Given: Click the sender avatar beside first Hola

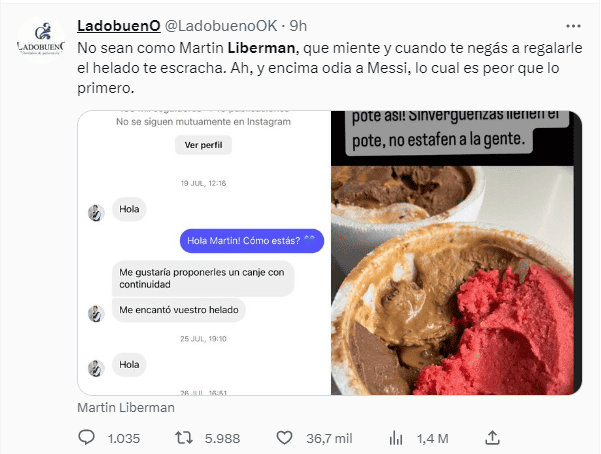Looking at the screenshot, I should [96, 213].
